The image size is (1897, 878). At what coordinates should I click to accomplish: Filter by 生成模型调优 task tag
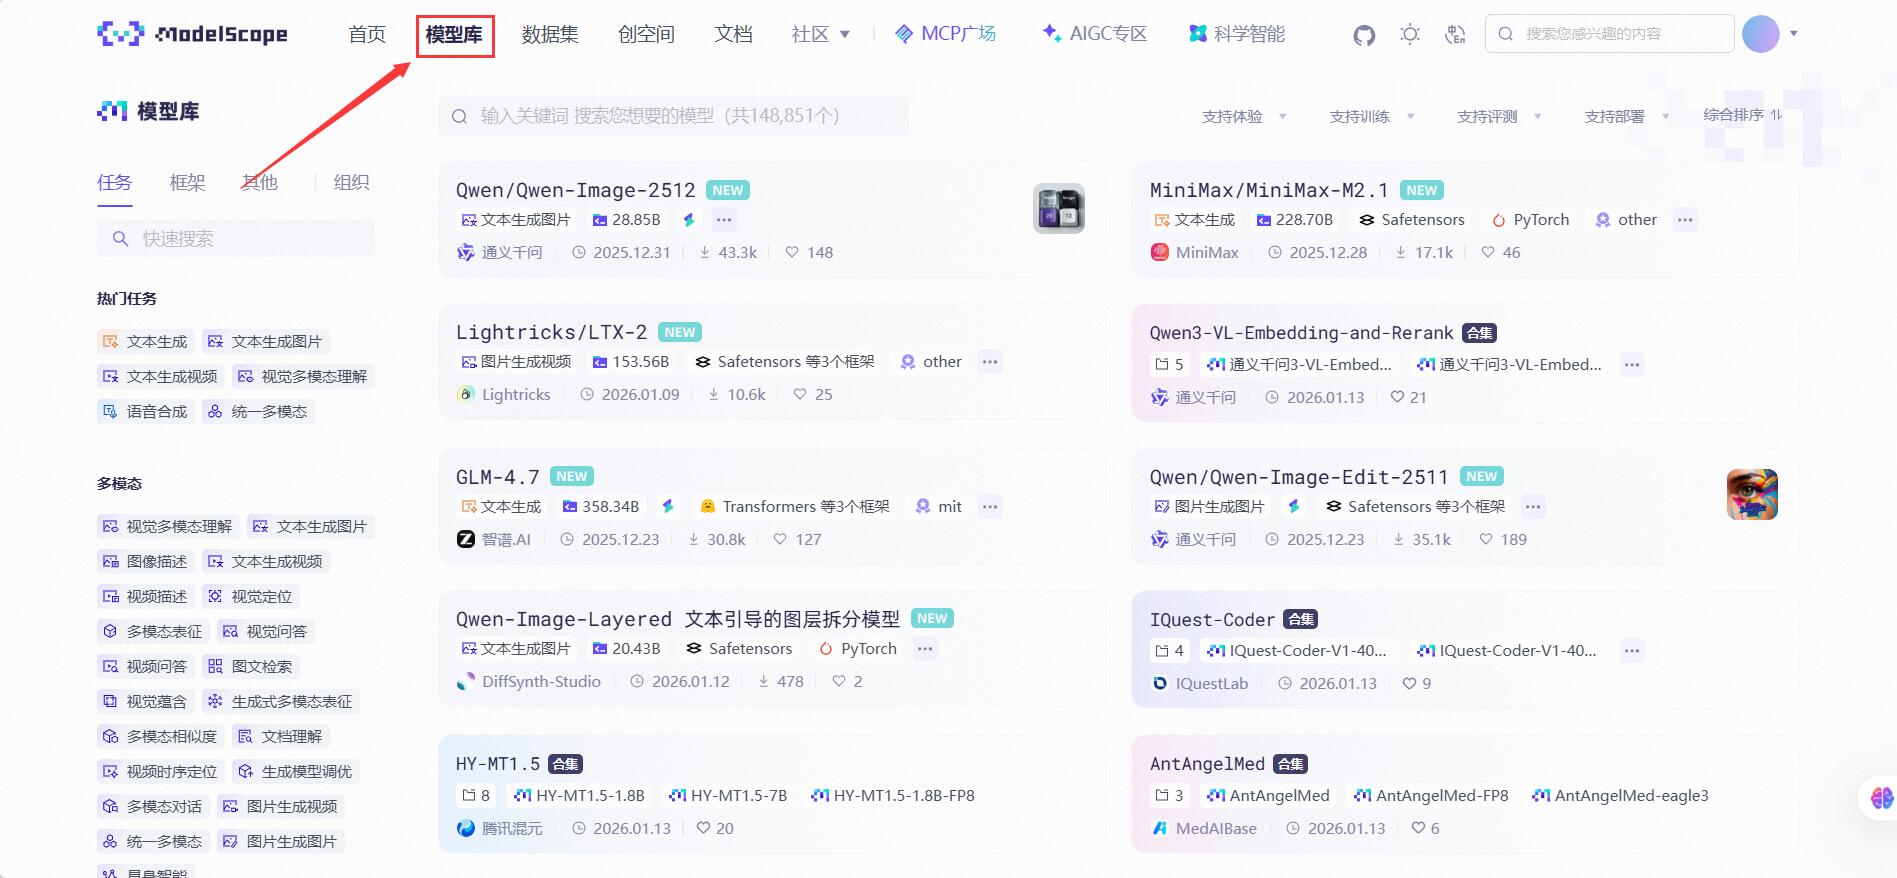295,772
